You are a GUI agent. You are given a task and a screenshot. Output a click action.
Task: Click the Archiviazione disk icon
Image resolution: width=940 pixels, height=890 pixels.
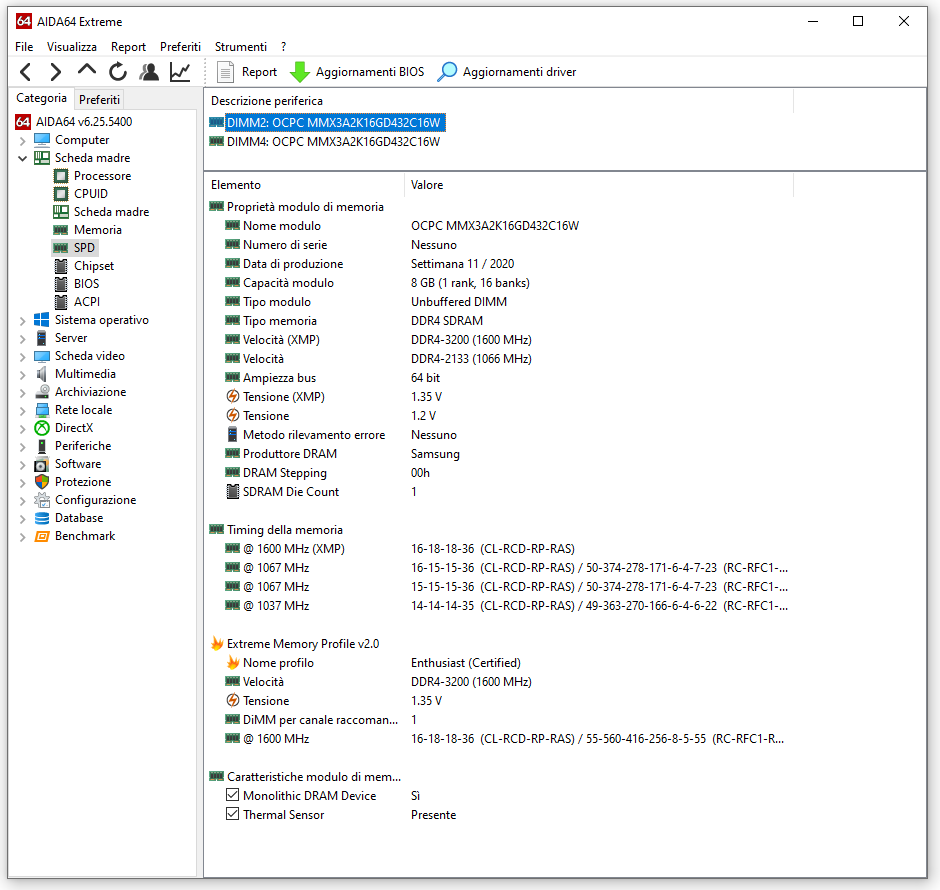point(42,391)
